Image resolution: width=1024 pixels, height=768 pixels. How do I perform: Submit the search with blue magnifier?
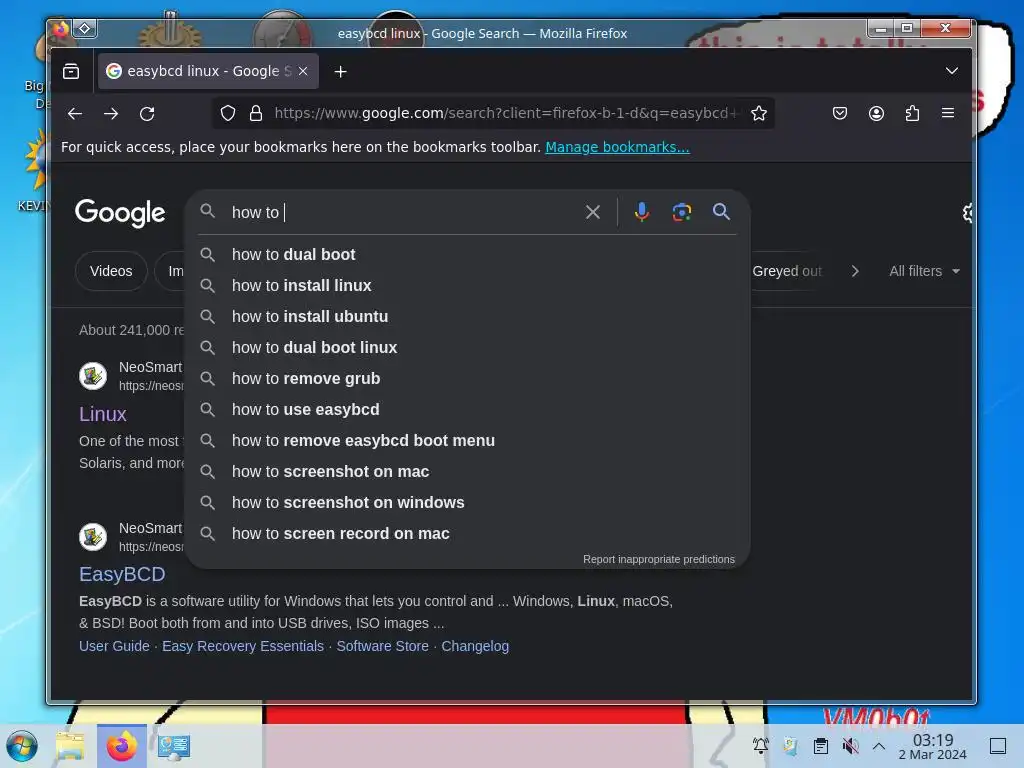(721, 212)
